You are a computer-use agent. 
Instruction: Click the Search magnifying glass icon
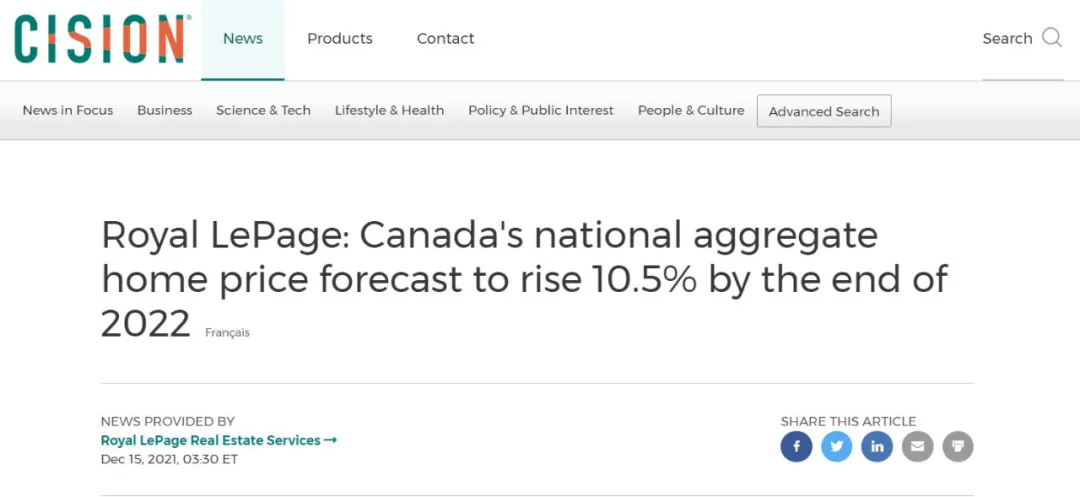tap(1052, 38)
